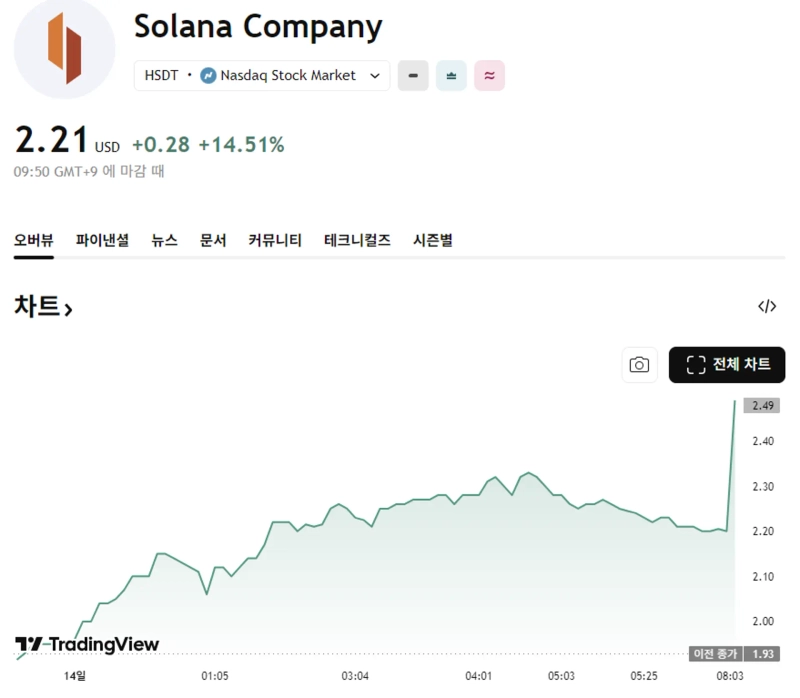This screenshot has height=698, width=800.
Task: Click the TradingView logo on chart
Action: pyautogui.click(x=87, y=644)
